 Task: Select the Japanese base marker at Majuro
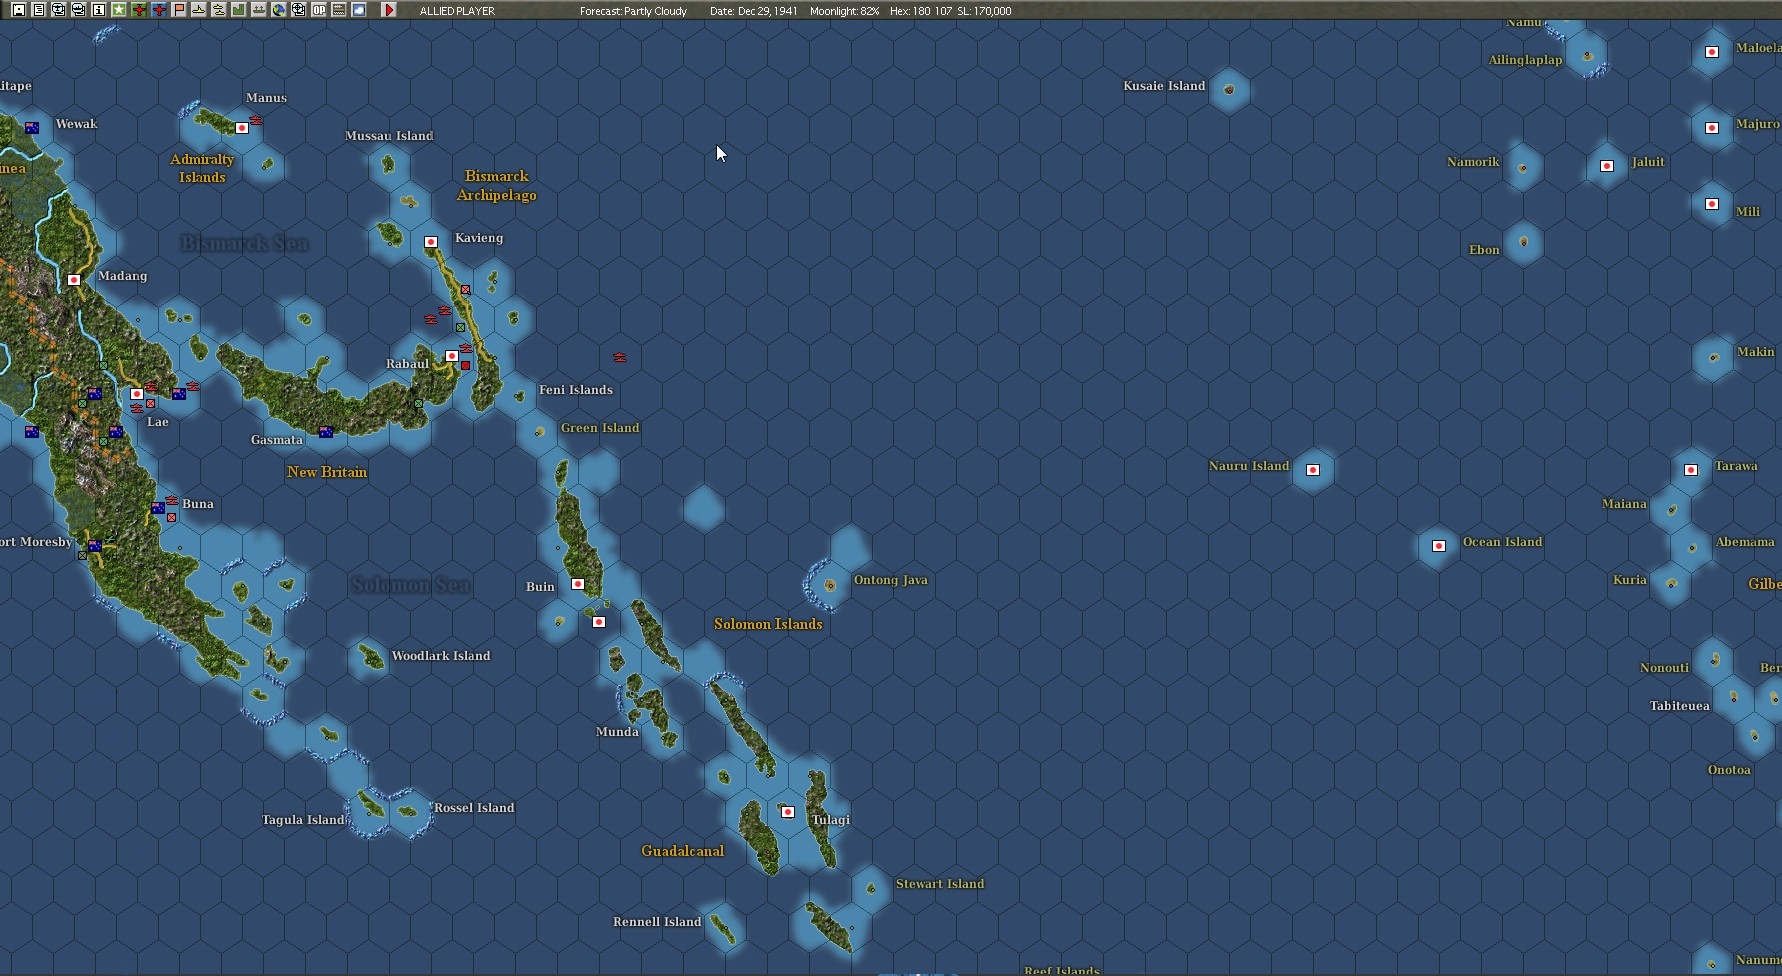1712,128
